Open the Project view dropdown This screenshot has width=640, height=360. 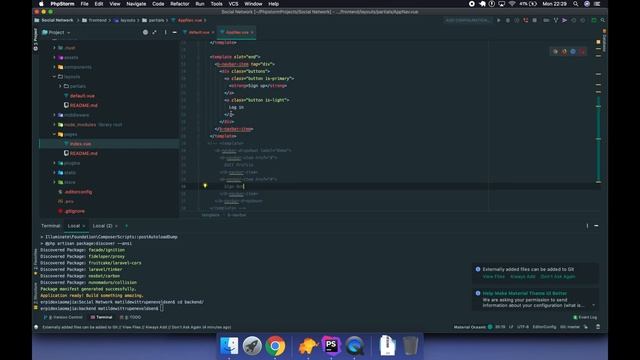pyautogui.click(x=56, y=32)
